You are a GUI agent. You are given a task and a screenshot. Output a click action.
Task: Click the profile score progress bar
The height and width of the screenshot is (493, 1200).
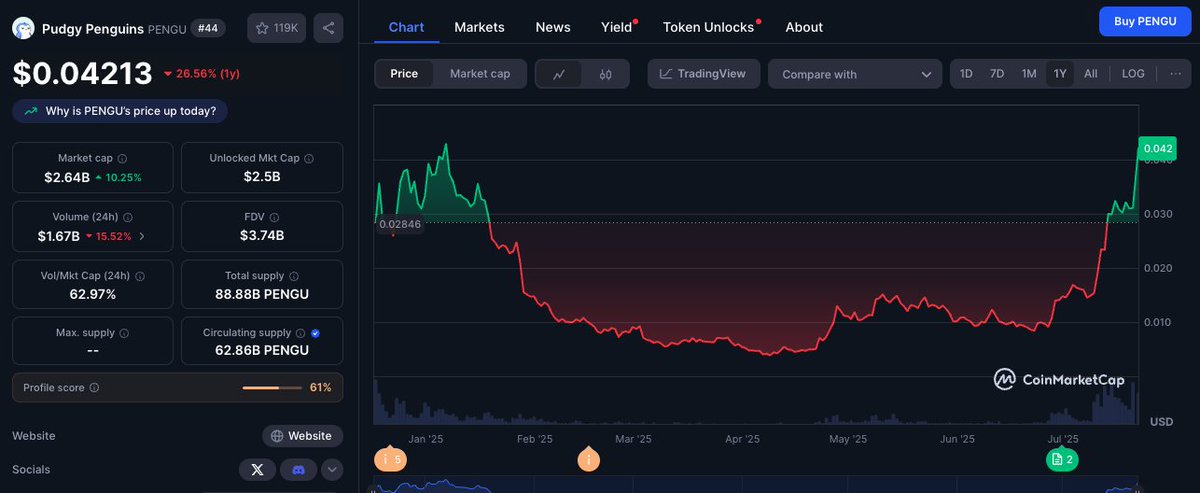pyautogui.click(x=271, y=387)
